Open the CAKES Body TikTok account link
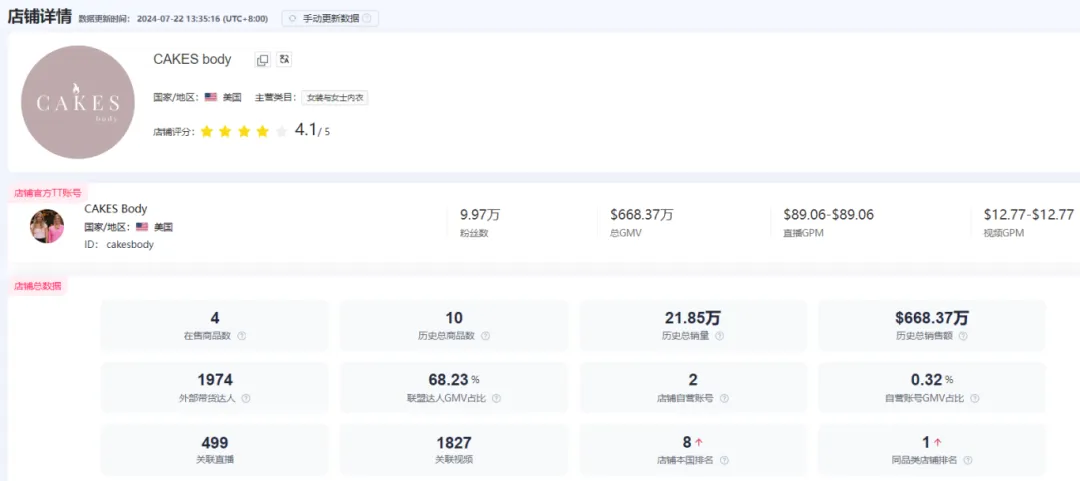1080x481 pixels. [x=116, y=209]
